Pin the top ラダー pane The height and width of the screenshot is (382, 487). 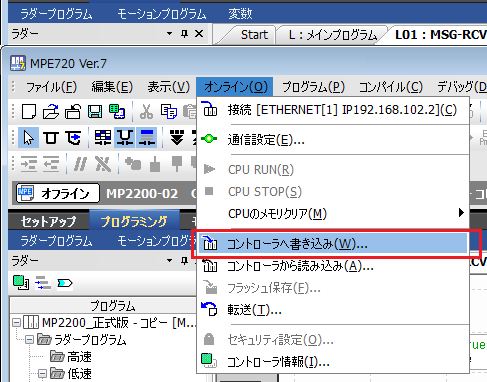[x=184, y=33]
